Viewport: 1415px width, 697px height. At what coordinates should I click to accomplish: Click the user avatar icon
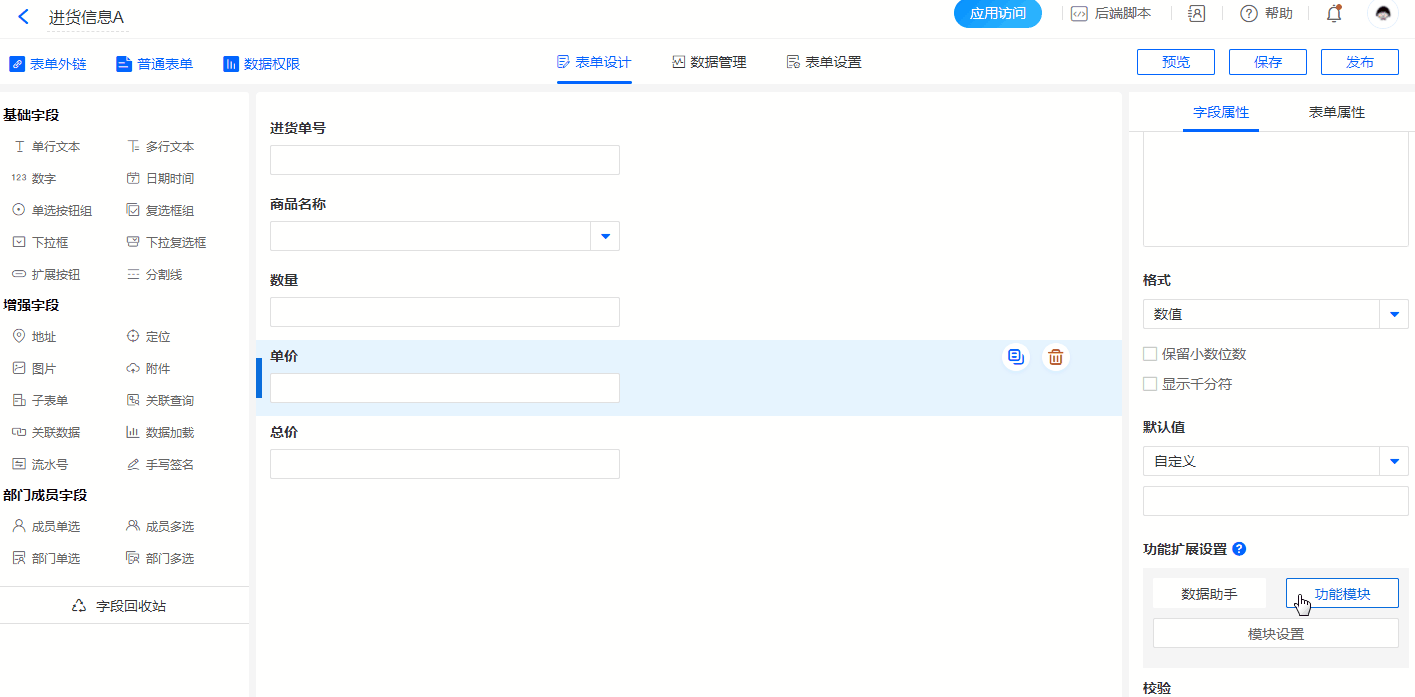1383,14
